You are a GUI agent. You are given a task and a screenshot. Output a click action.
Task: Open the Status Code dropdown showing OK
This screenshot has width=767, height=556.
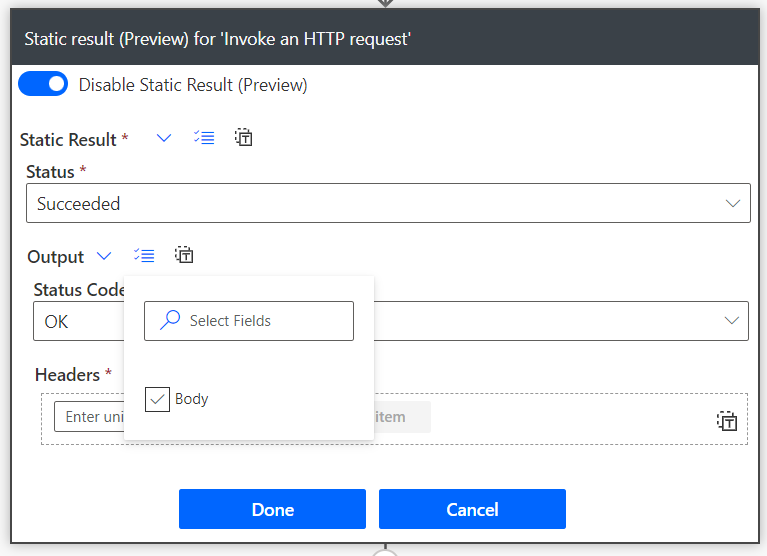[x=560, y=322]
